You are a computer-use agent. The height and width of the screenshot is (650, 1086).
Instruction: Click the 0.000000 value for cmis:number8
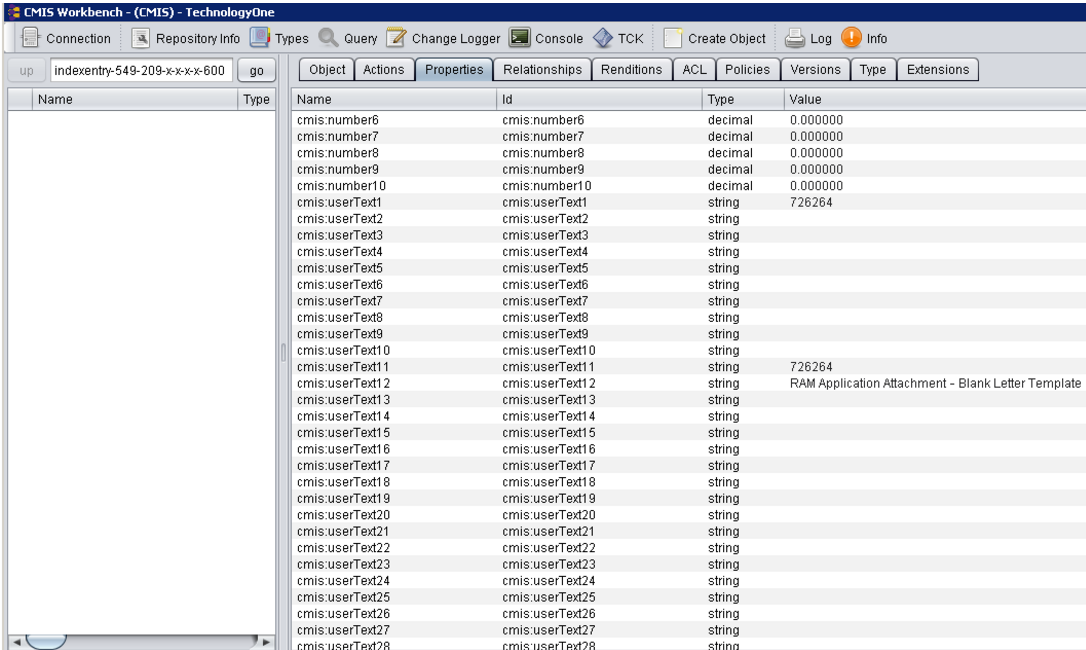click(x=817, y=153)
